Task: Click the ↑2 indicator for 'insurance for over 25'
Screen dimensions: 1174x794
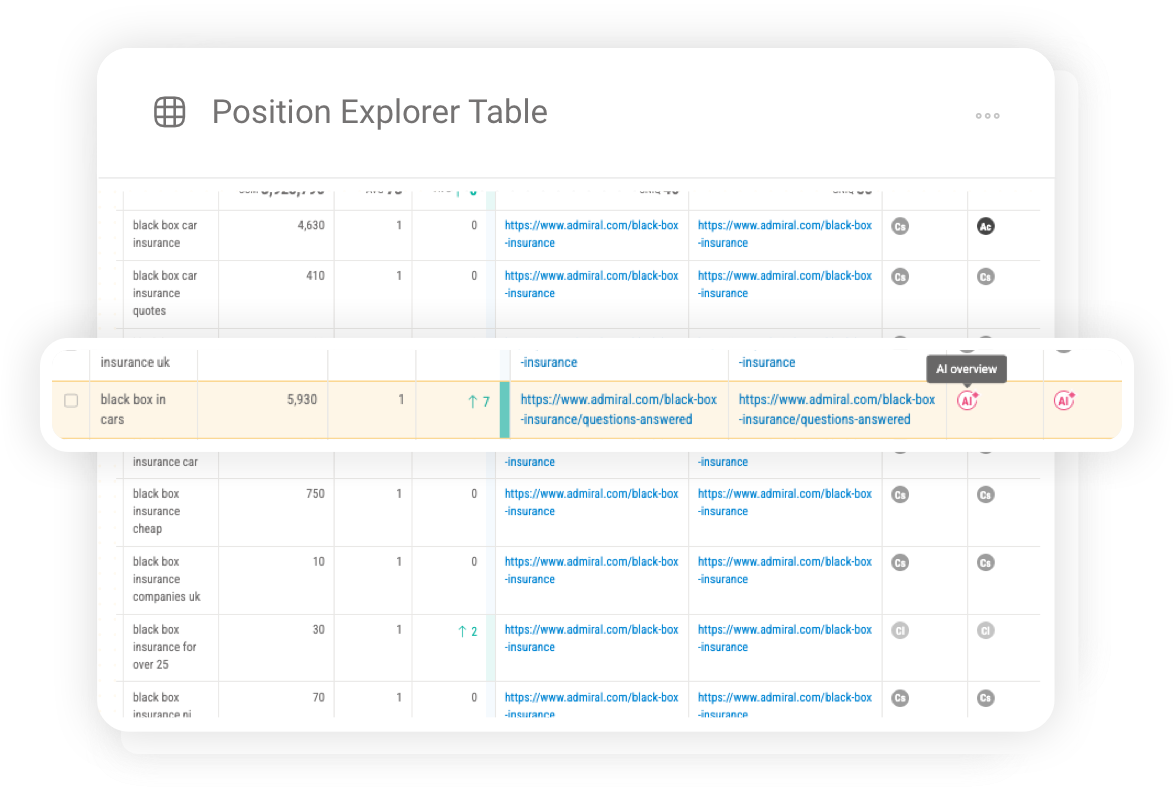Action: coord(466,630)
